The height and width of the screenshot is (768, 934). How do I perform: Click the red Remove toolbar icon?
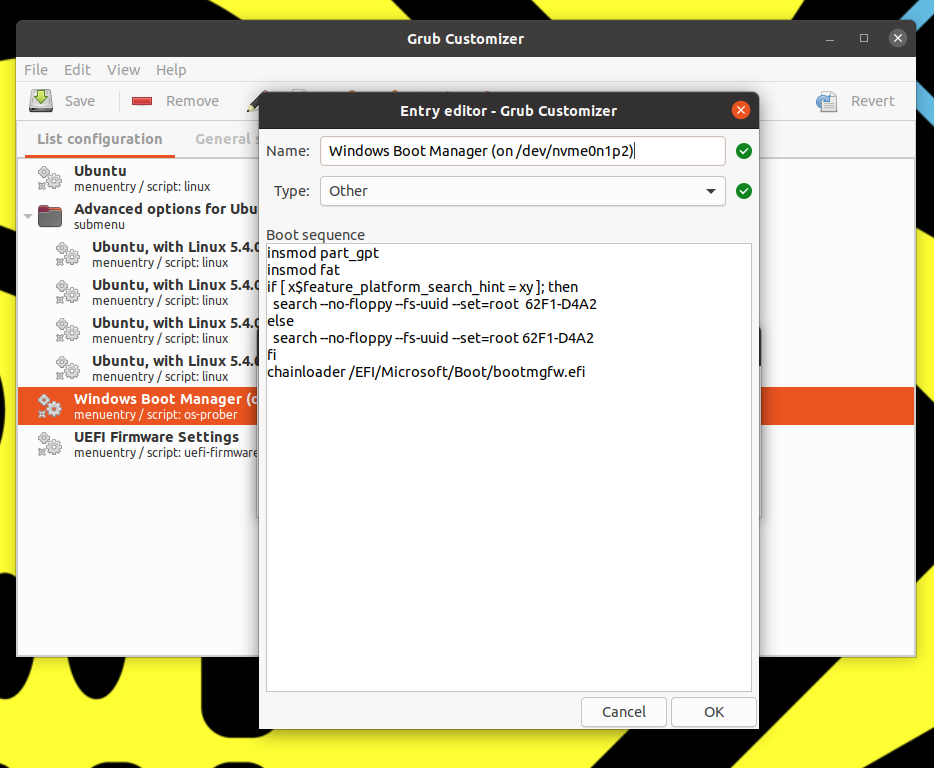click(142, 101)
